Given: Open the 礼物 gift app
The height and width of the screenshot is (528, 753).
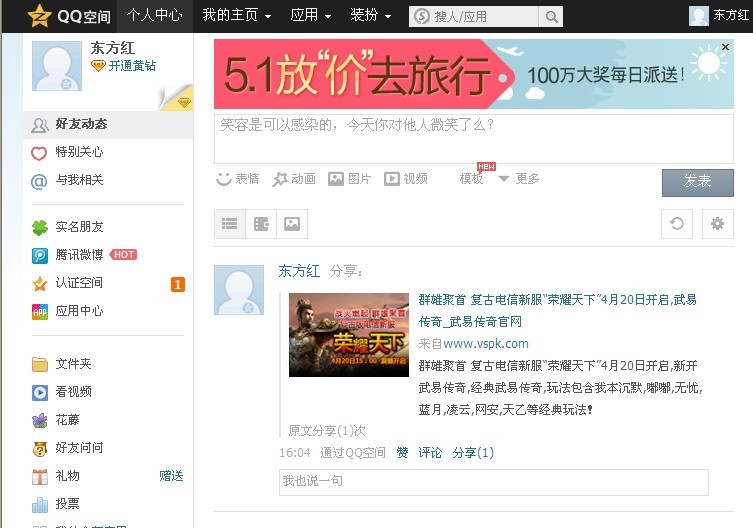Looking at the screenshot, I should coord(56,476).
